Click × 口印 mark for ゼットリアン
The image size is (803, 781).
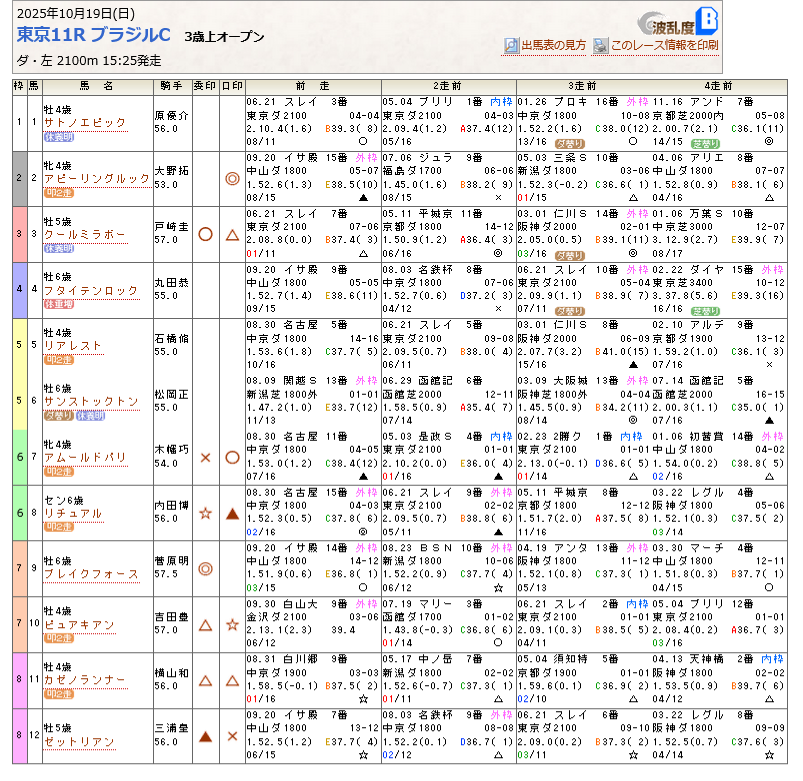click(x=233, y=736)
